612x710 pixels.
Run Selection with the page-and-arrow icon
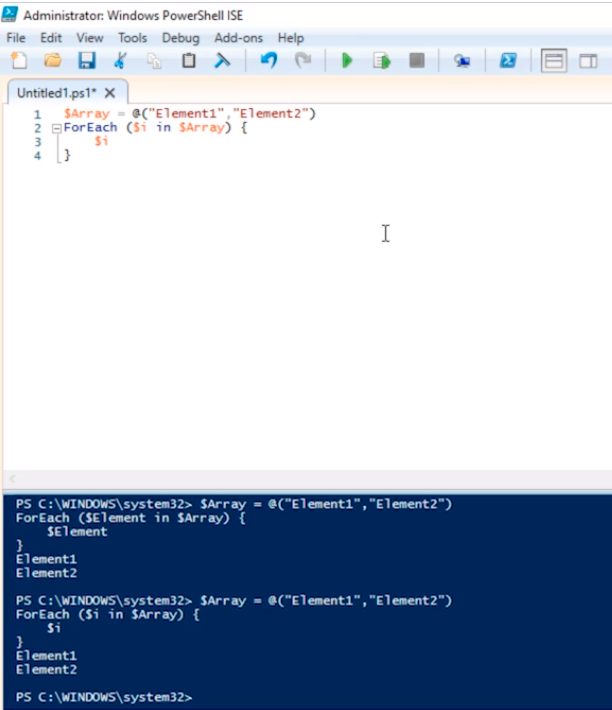click(x=382, y=61)
